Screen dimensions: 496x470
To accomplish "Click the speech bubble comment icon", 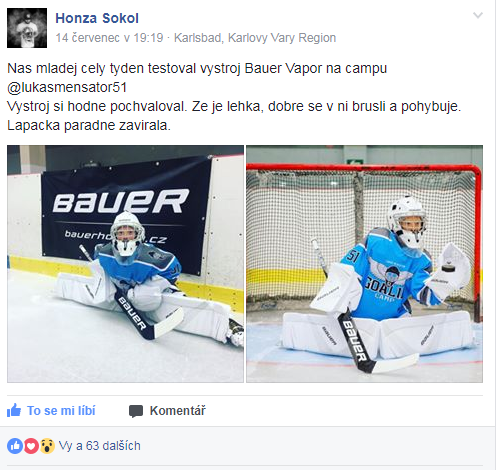I will pos(136,411).
